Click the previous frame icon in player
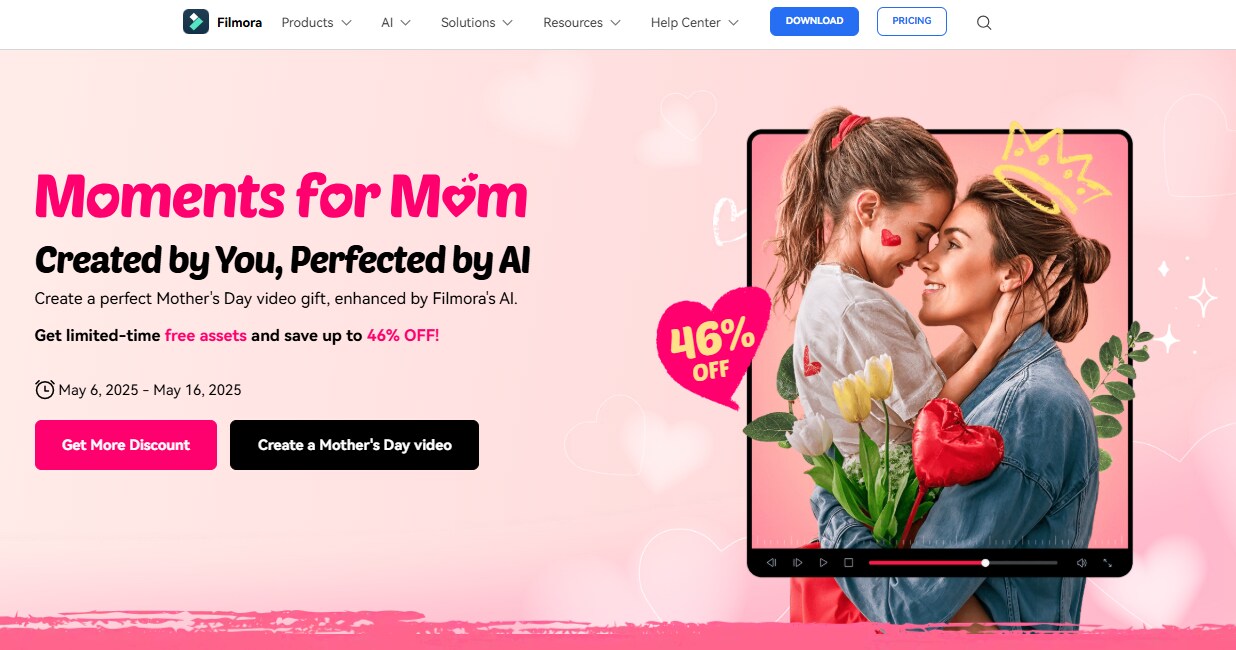Viewport: 1236px width, 650px height. point(771,563)
